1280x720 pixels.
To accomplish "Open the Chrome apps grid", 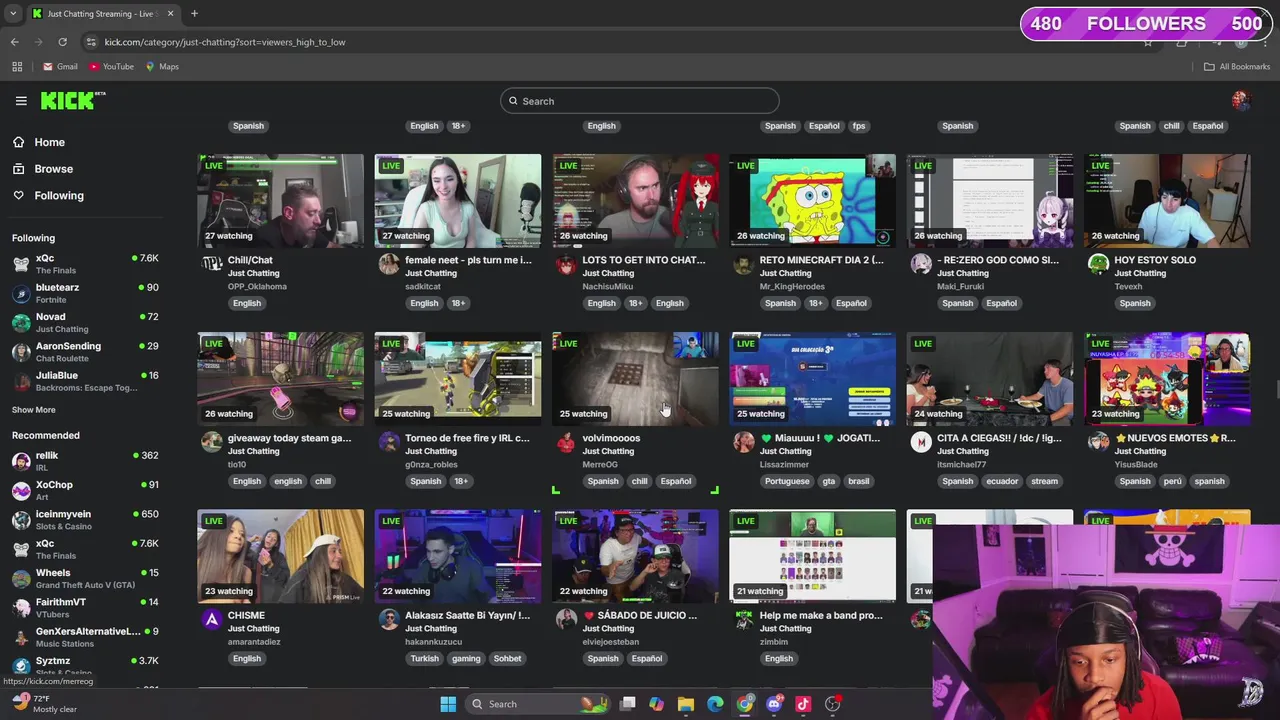I will click(17, 67).
